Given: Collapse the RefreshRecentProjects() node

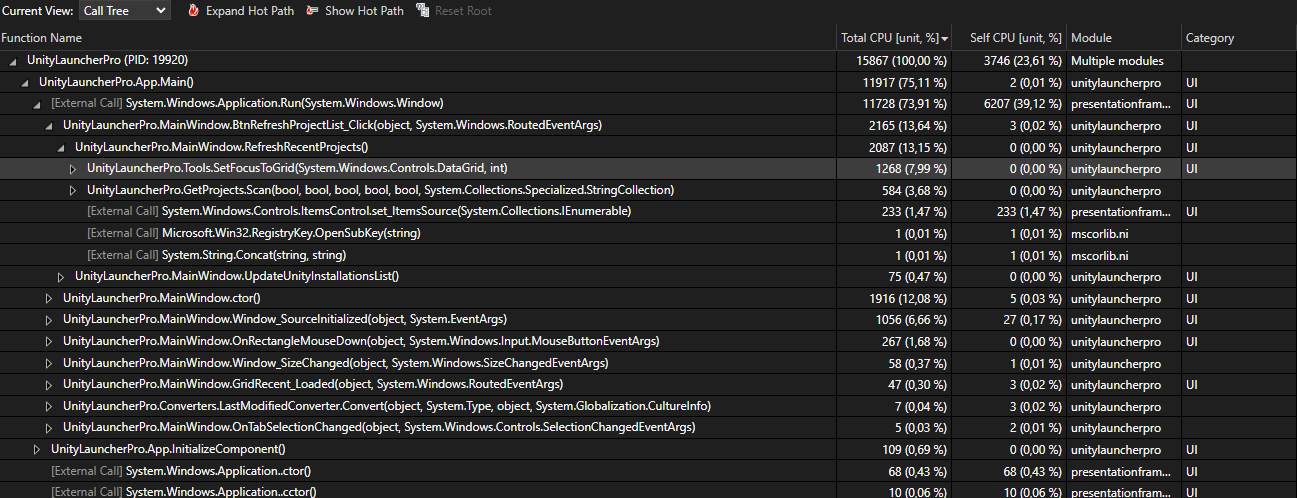Looking at the screenshot, I should (x=61, y=147).
